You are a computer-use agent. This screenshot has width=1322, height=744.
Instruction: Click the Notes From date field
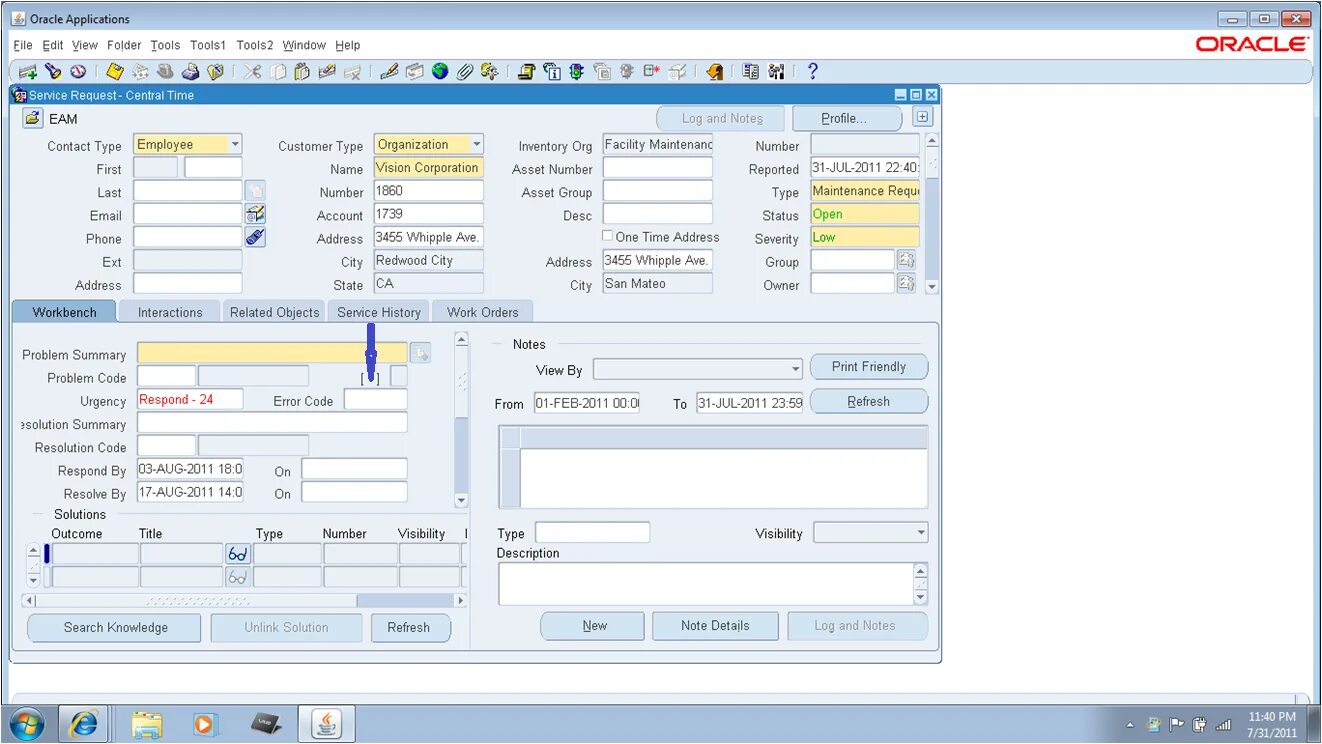587,403
